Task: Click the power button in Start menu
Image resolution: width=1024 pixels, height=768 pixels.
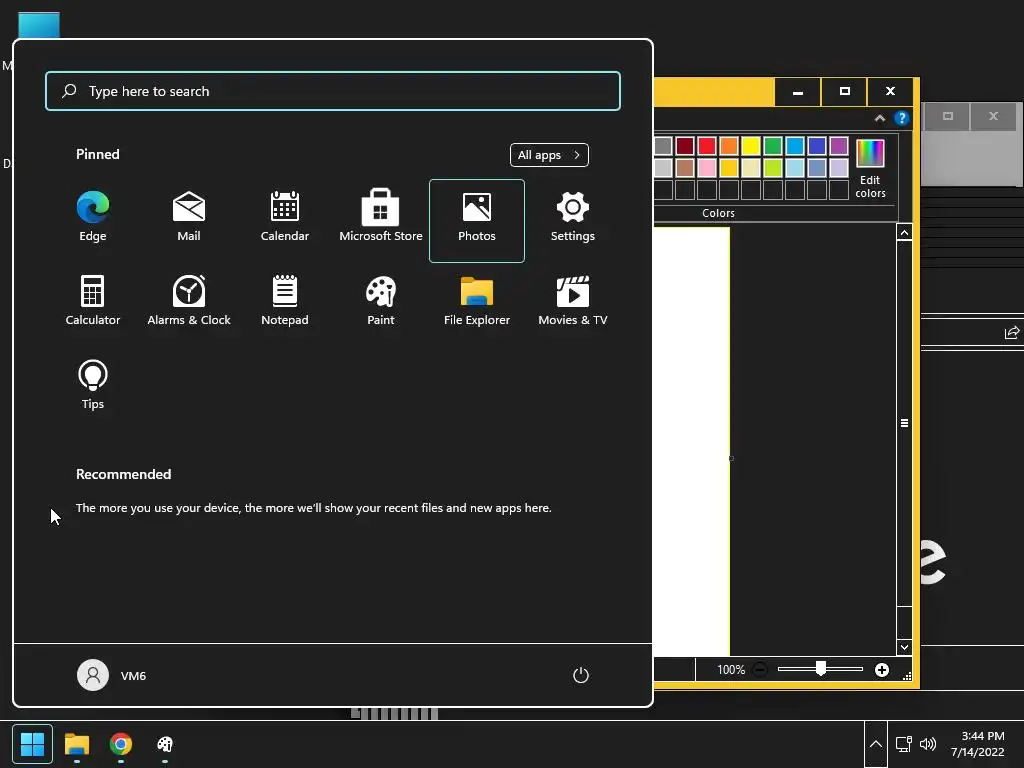Action: pos(581,675)
